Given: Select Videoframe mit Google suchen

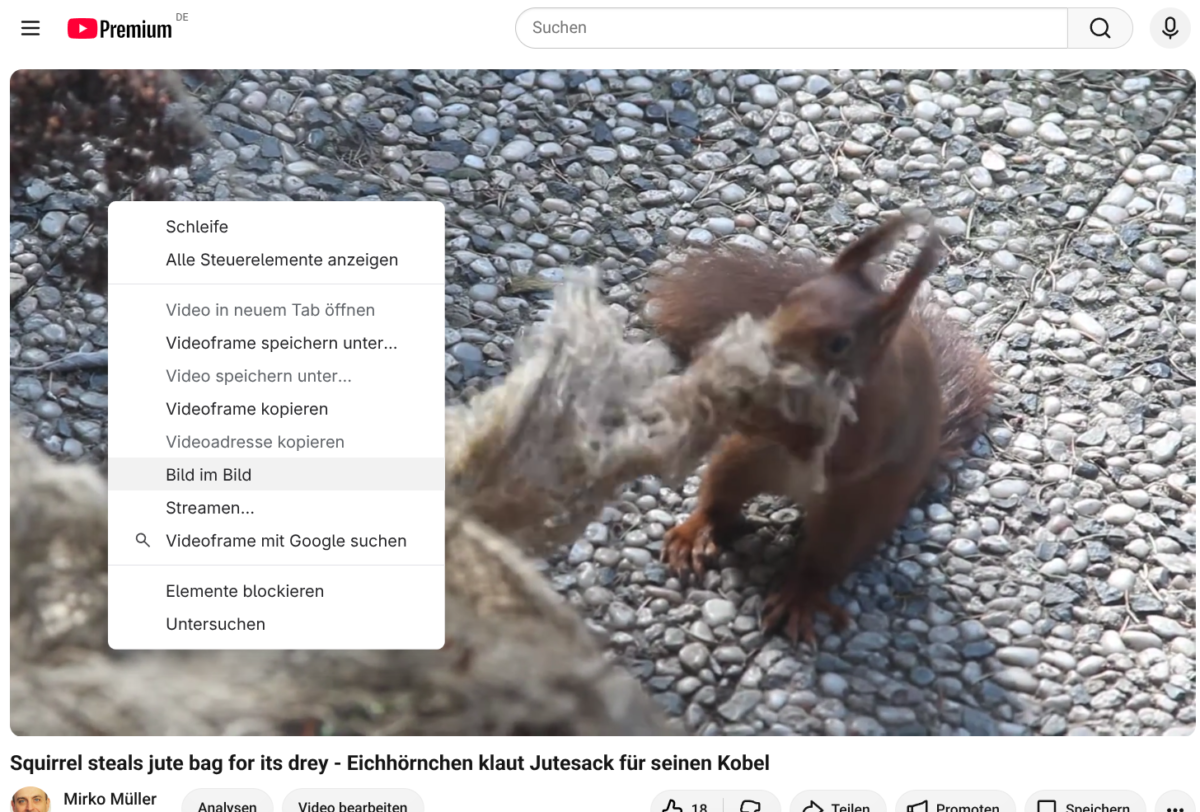Looking at the screenshot, I should [276, 541].
